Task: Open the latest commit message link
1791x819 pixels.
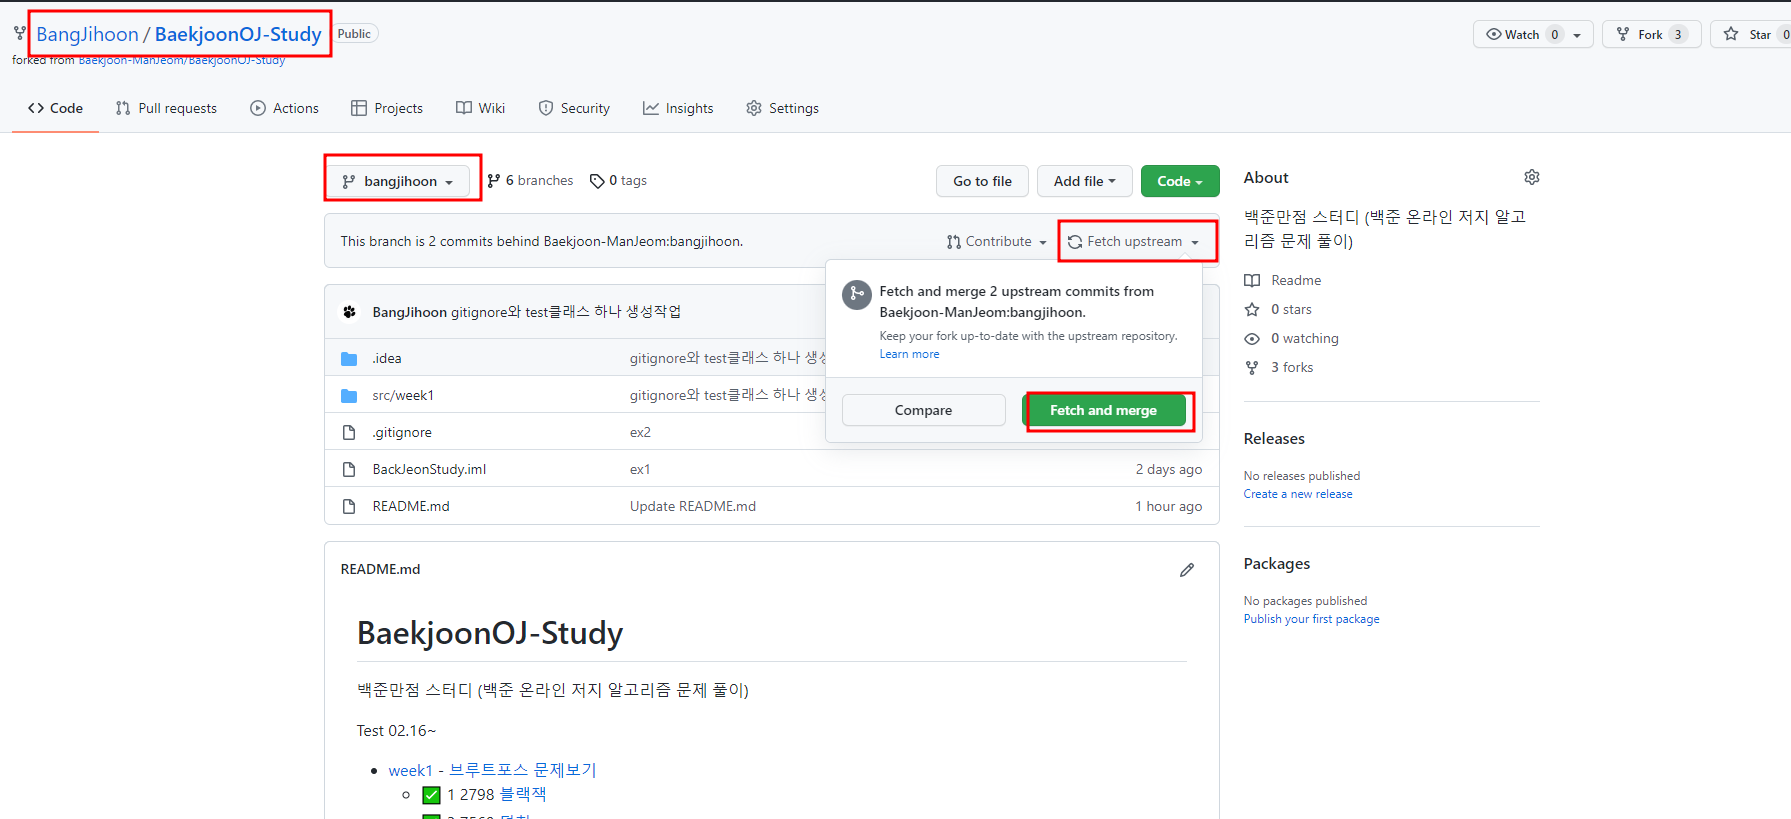Action: pyautogui.click(x=566, y=312)
